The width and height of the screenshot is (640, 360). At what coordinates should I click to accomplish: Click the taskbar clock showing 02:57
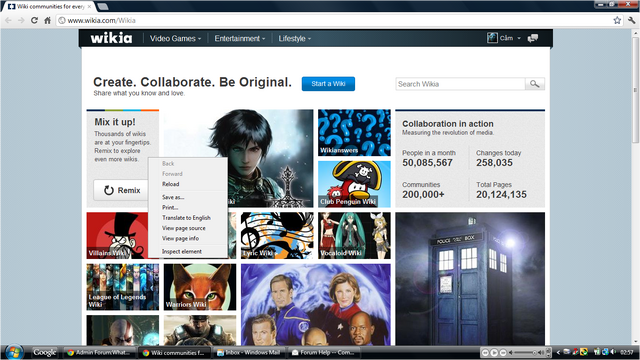627,352
